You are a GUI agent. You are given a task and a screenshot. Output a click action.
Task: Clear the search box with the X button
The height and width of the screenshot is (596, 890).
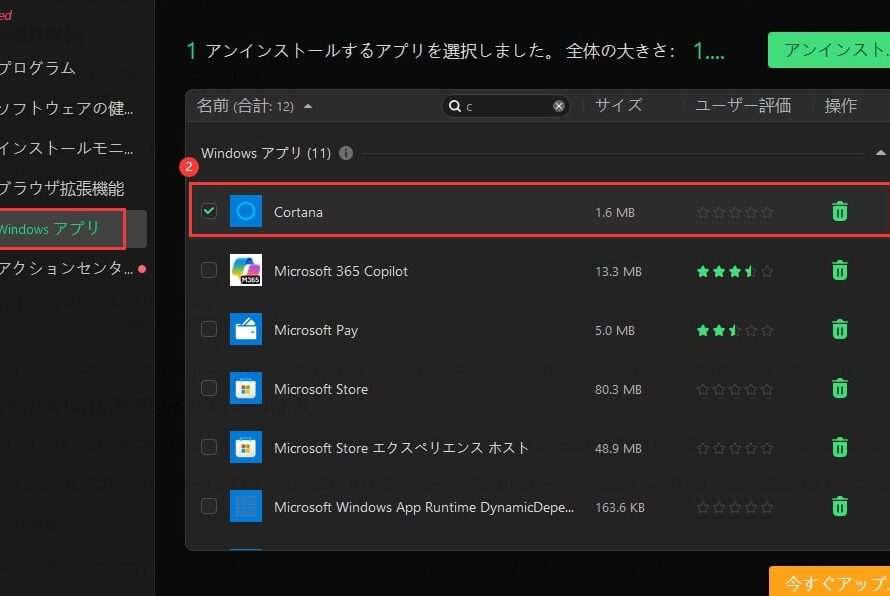point(559,106)
